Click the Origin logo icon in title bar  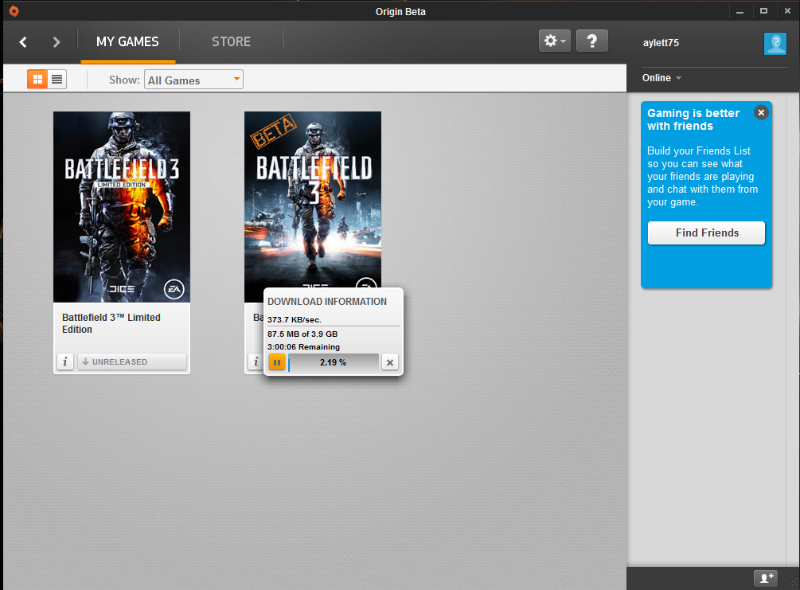pyautogui.click(x=14, y=11)
